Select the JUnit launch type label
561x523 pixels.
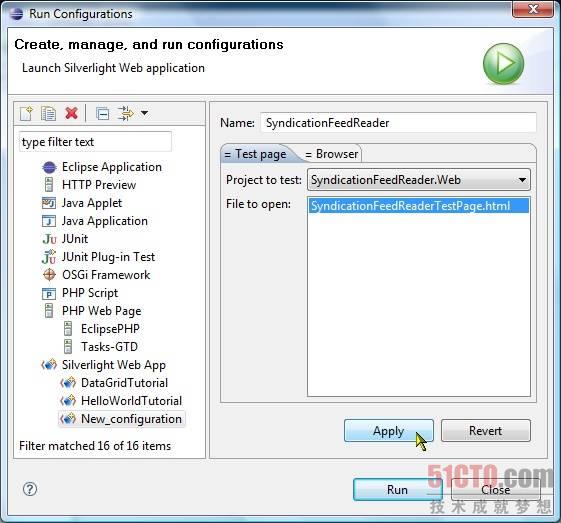point(75,239)
